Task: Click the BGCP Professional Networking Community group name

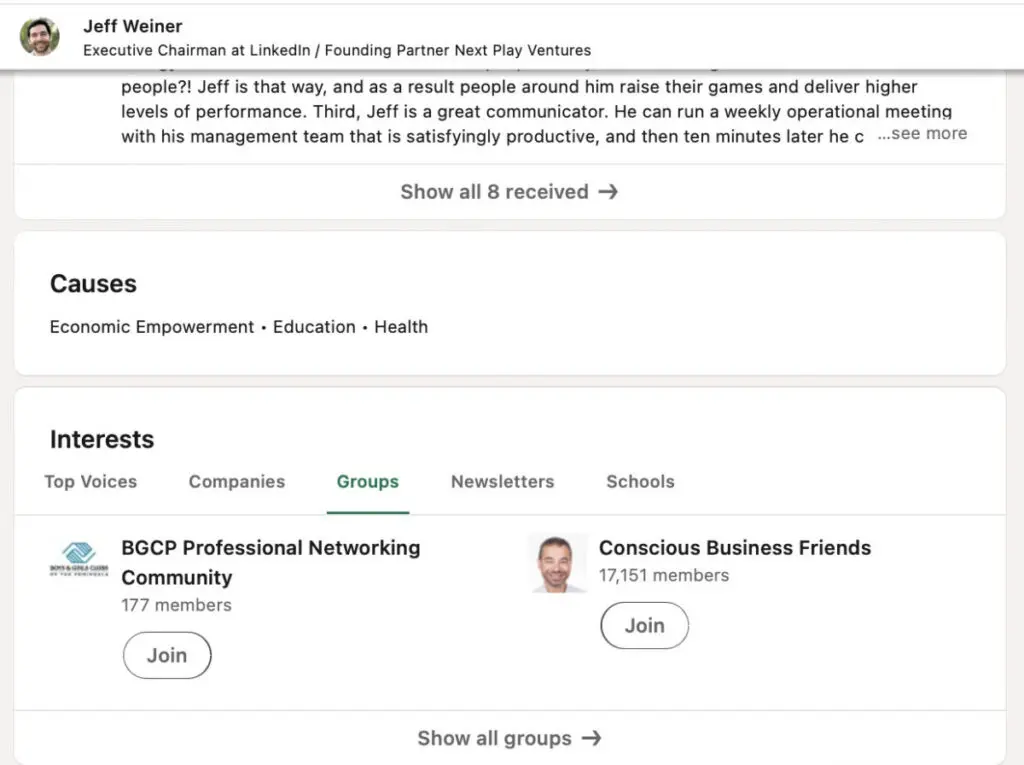Action: 271,548
